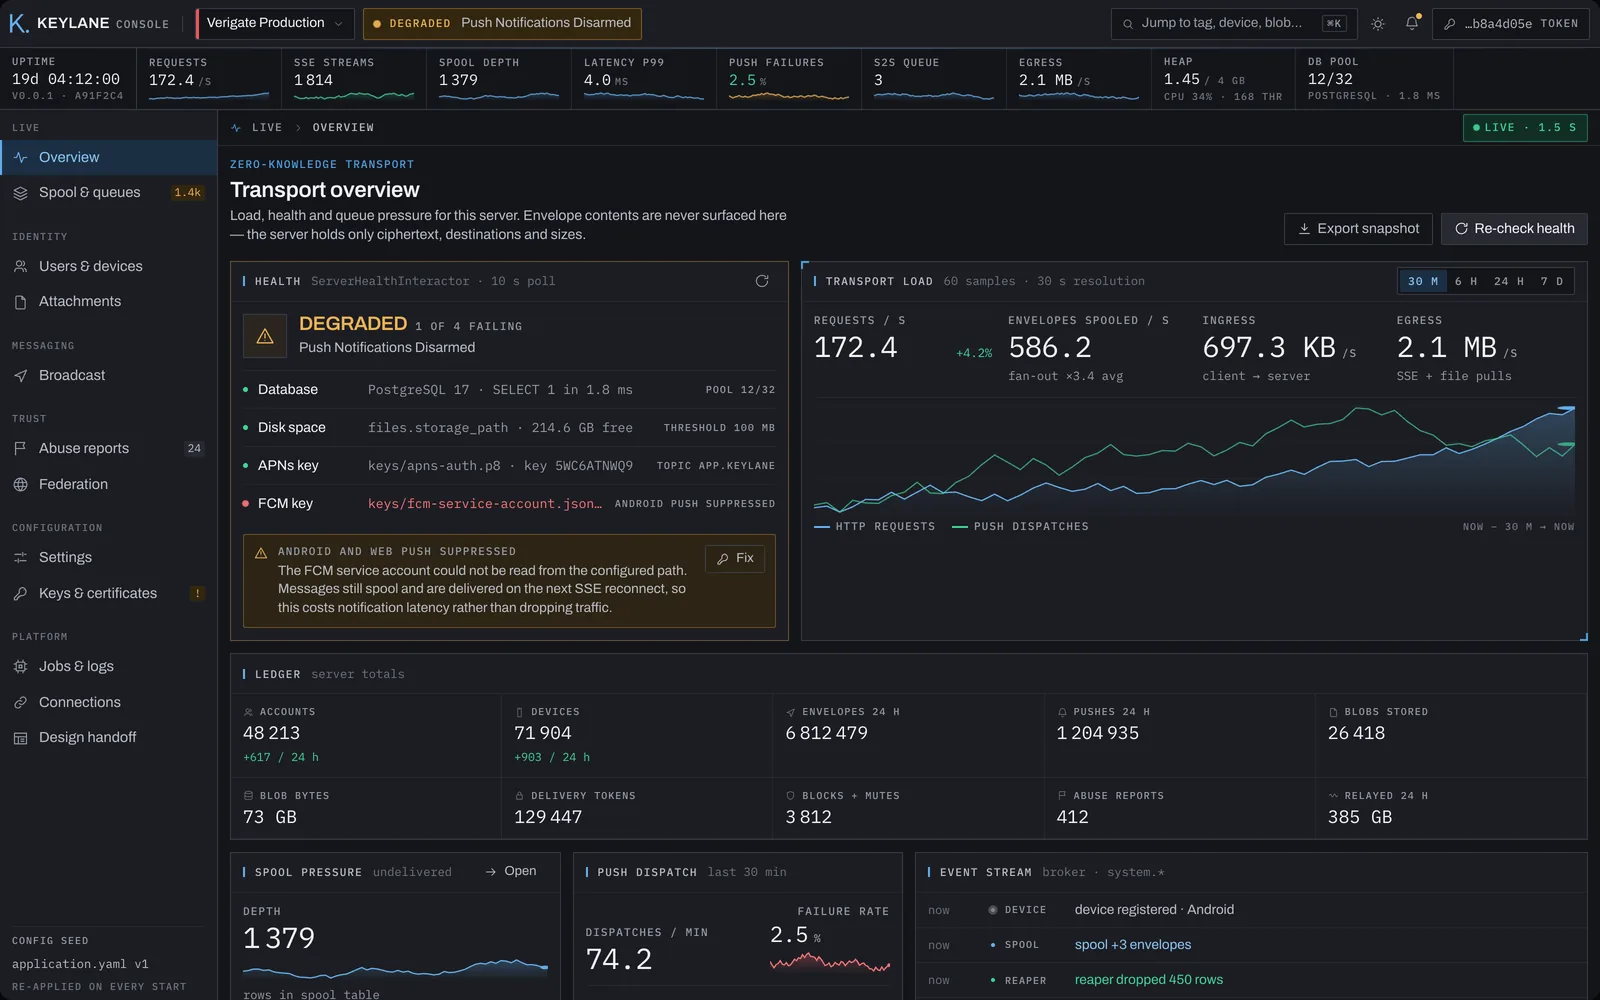This screenshot has width=1600, height=1000.
Task: Toggle the Push Dispatches legend series
Action: tap(1020, 526)
